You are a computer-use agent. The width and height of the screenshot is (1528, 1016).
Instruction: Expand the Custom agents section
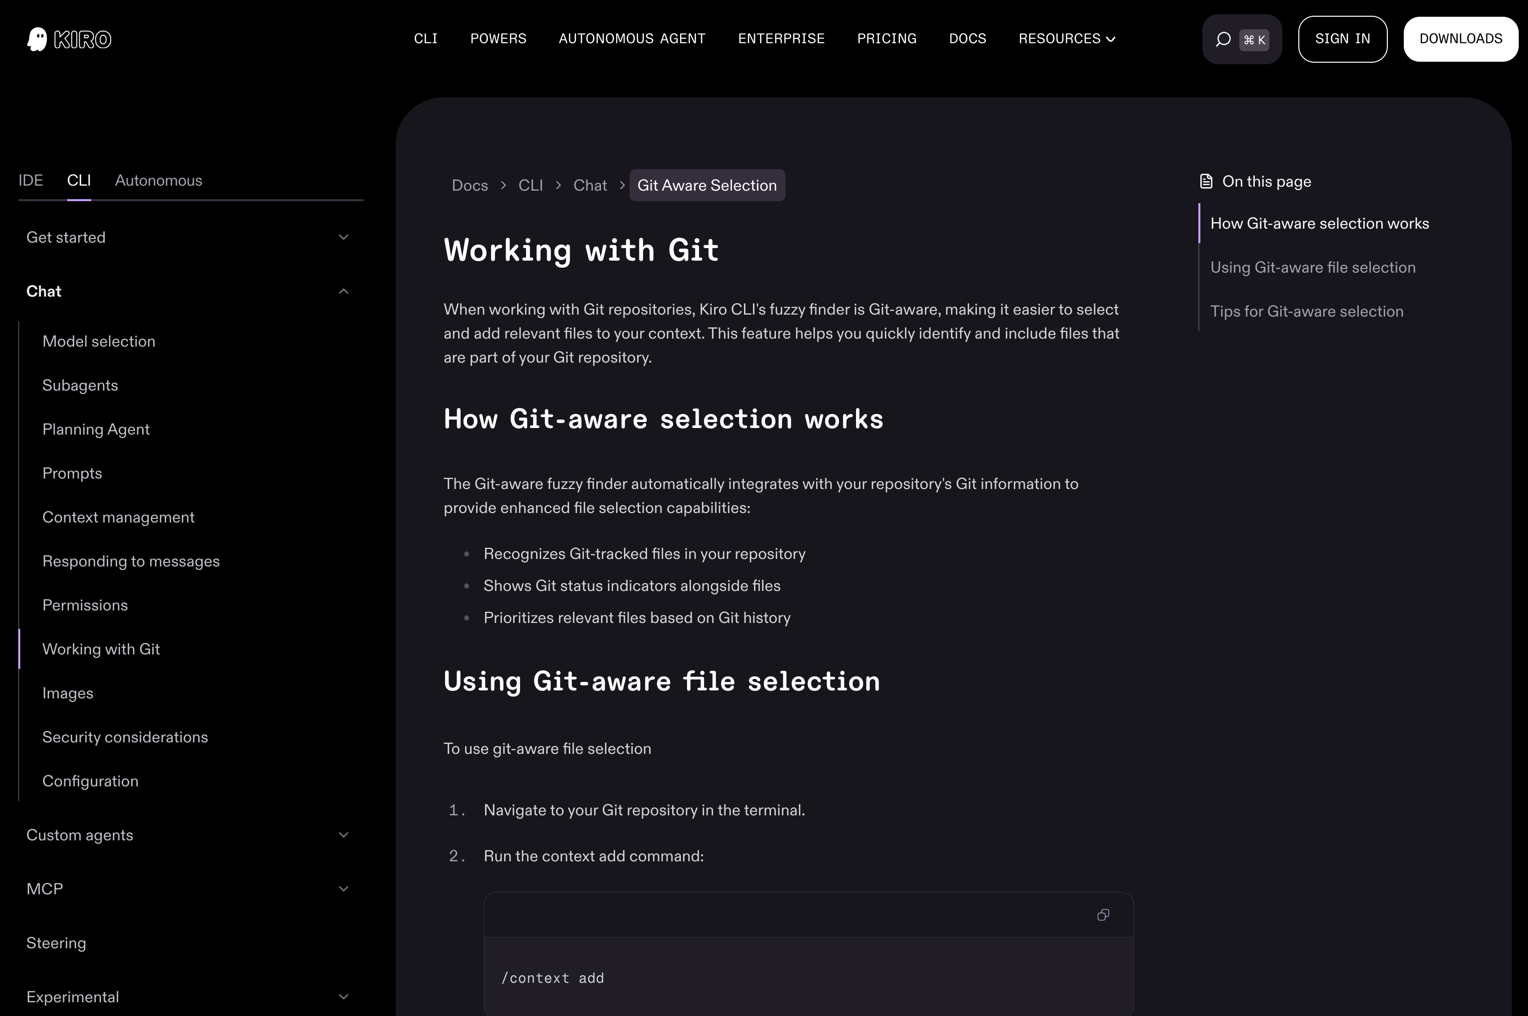pos(343,834)
